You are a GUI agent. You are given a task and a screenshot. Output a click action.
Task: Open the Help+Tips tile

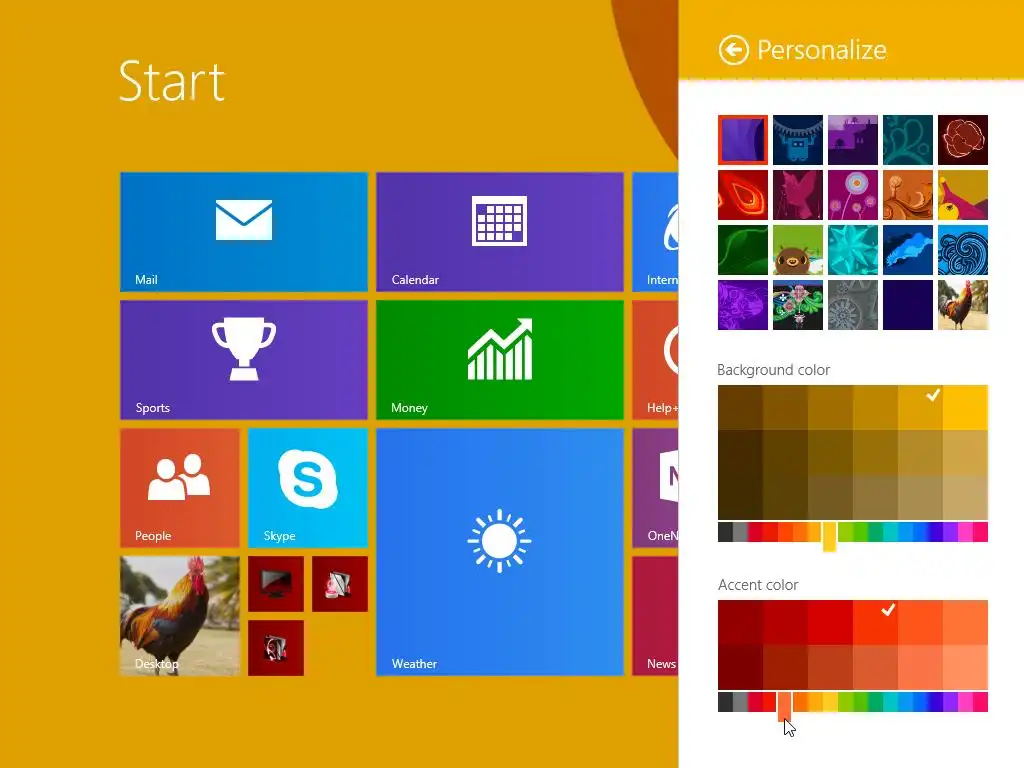655,360
